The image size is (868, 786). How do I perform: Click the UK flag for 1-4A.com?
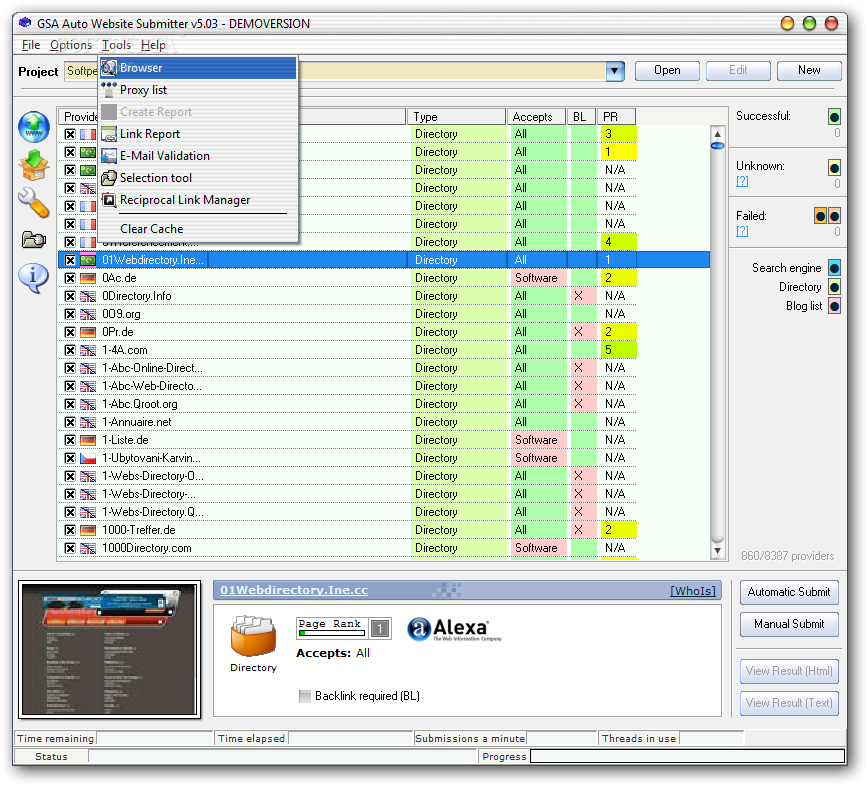[88, 350]
